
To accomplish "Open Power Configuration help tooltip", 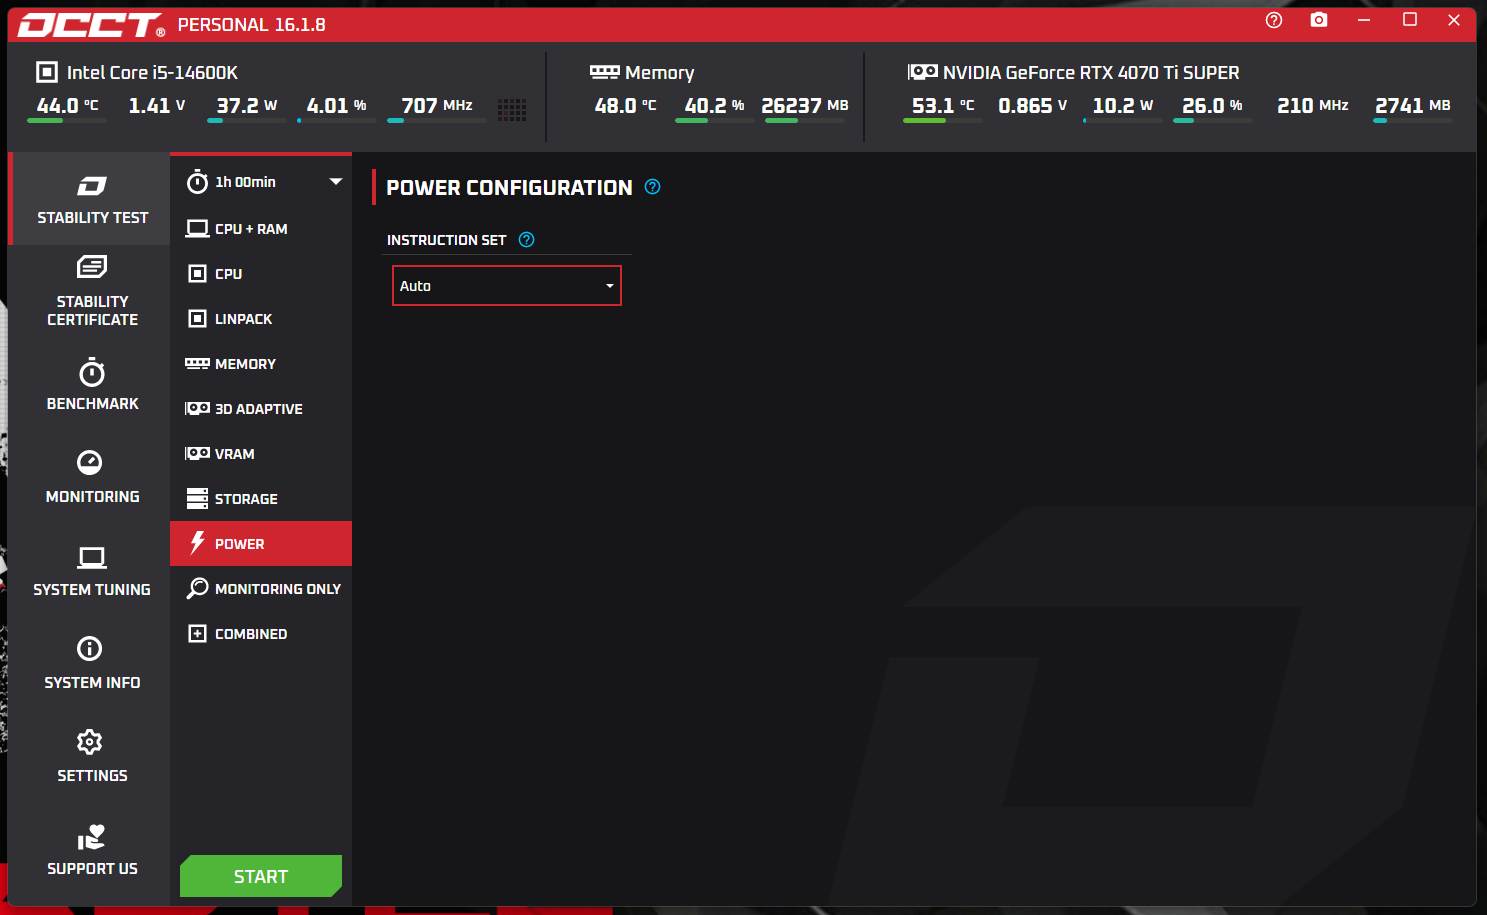I will click(x=653, y=187).
